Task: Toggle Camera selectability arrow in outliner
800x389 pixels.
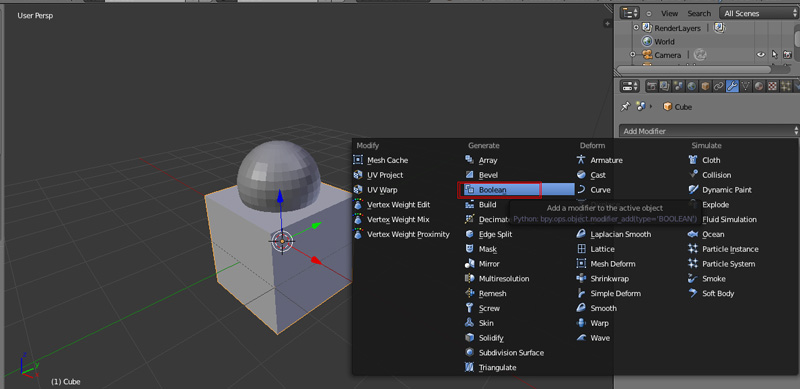Action: coord(774,55)
